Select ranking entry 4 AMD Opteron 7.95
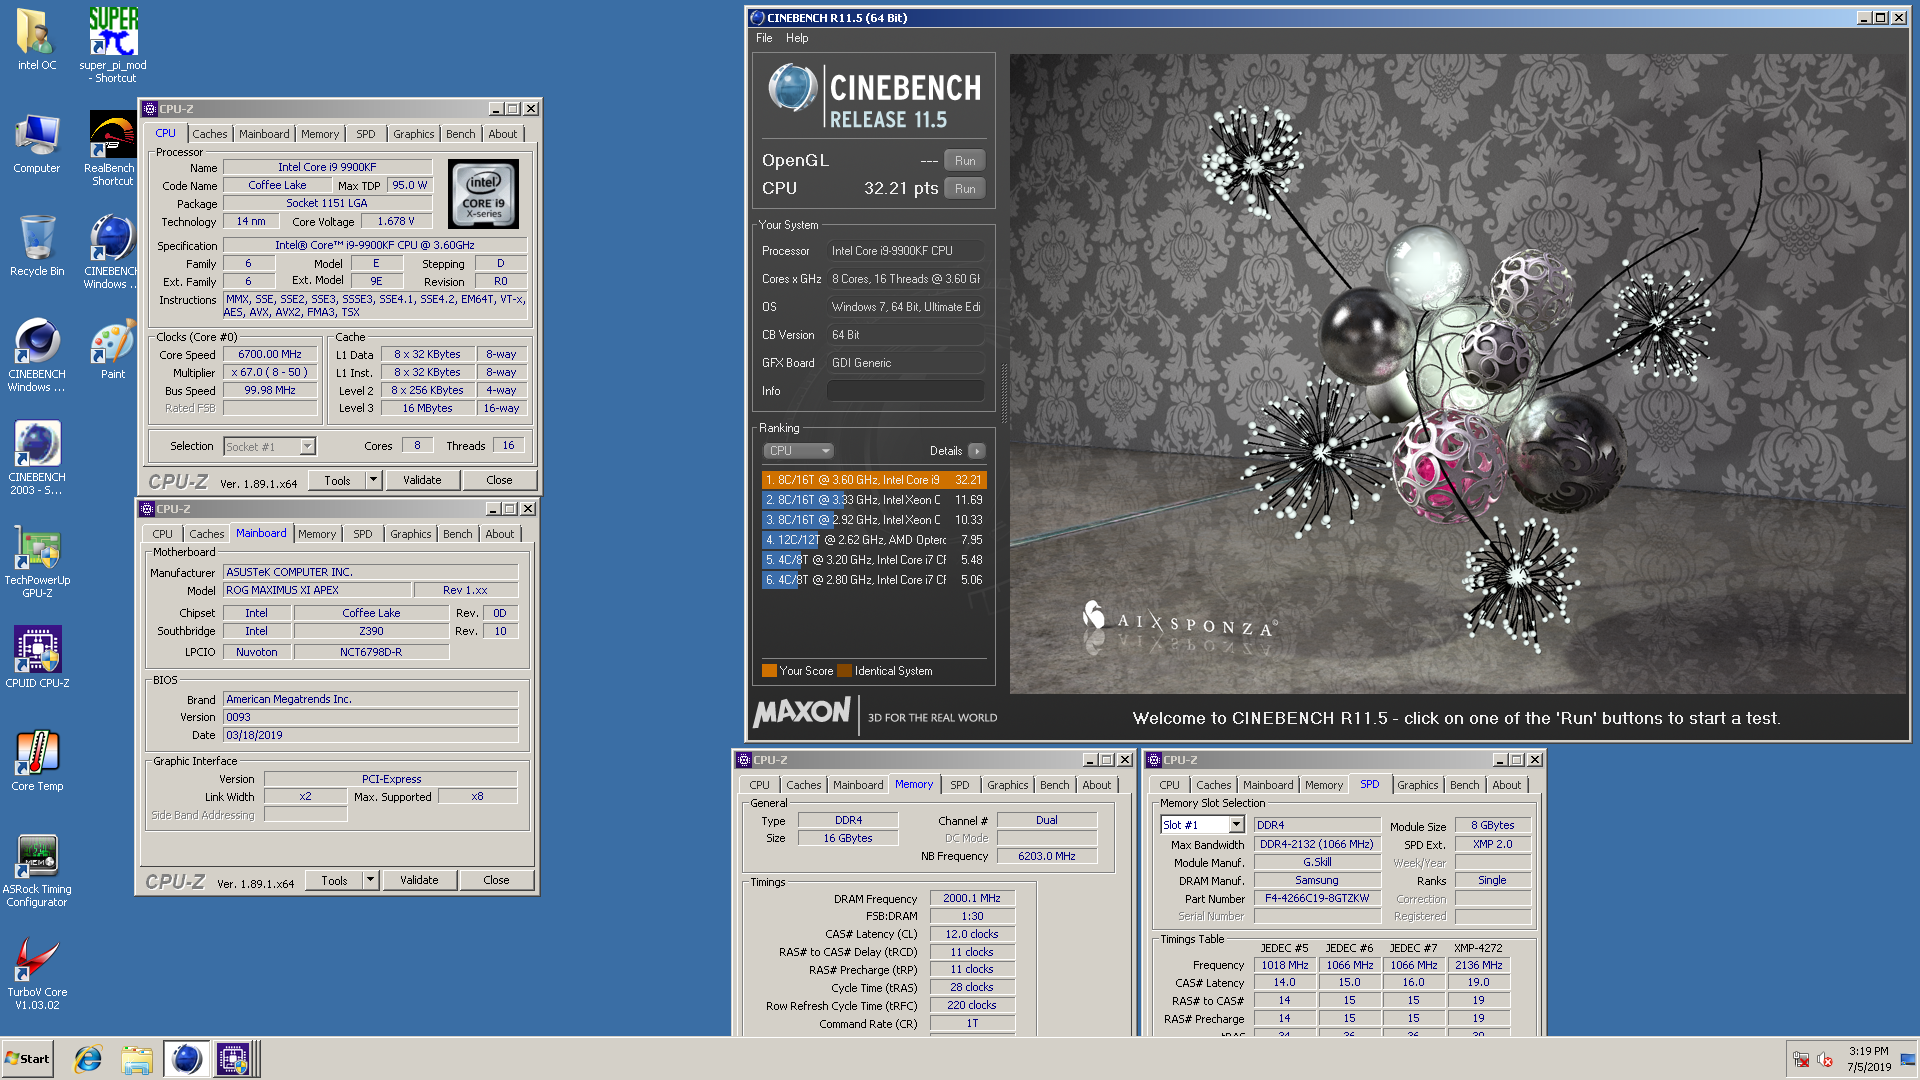 874,540
